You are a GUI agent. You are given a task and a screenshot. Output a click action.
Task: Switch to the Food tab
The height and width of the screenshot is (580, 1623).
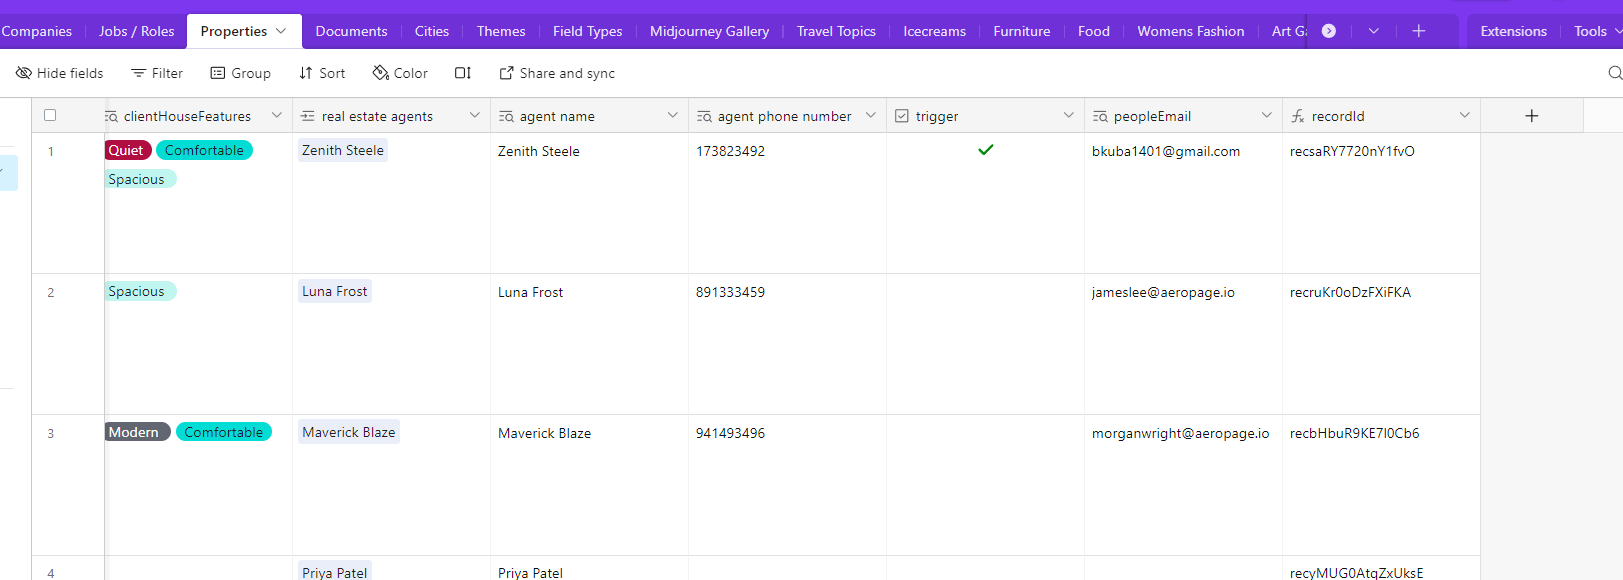pyautogui.click(x=1094, y=31)
